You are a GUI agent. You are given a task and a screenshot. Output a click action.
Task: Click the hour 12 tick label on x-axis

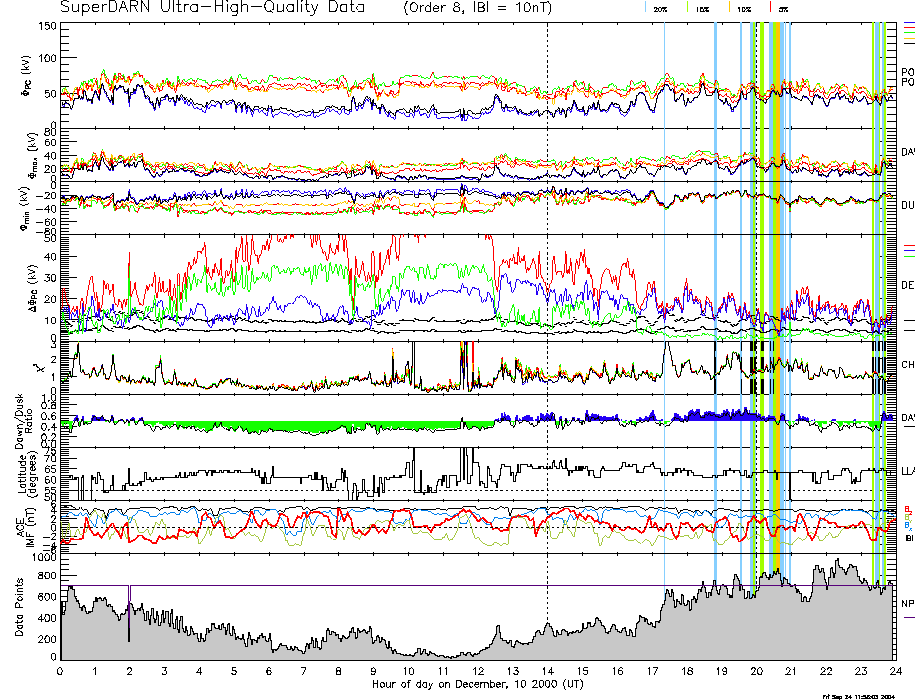pos(477,670)
